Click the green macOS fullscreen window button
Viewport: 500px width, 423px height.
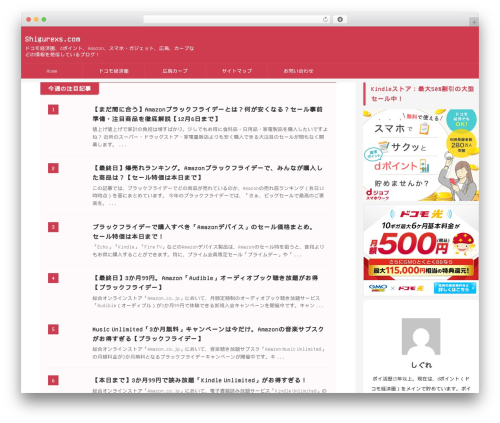tap(44, 19)
